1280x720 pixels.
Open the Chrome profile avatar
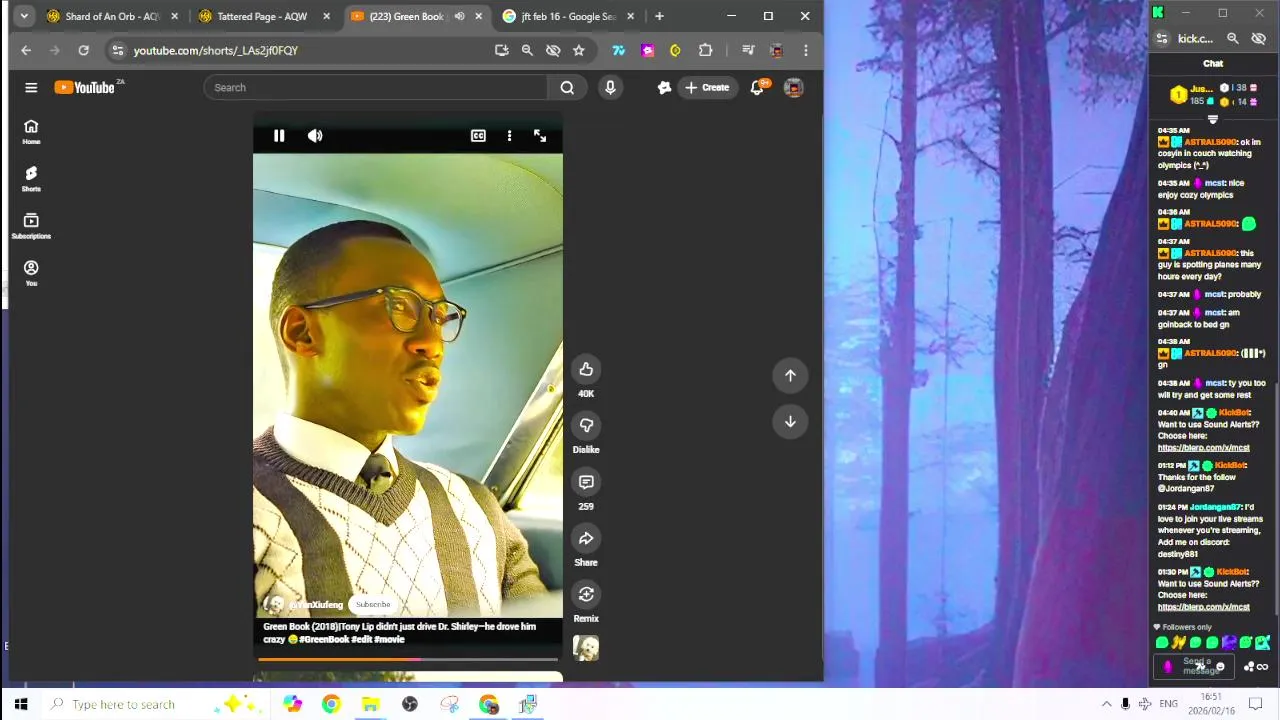tap(777, 50)
